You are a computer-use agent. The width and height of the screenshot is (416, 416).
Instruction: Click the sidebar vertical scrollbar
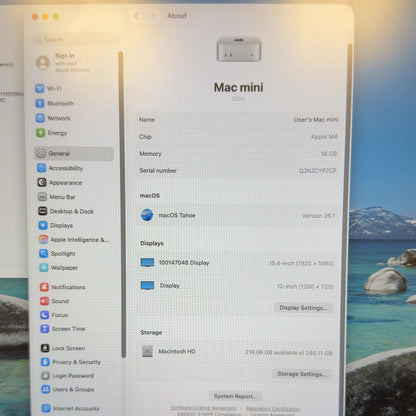click(123, 204)
